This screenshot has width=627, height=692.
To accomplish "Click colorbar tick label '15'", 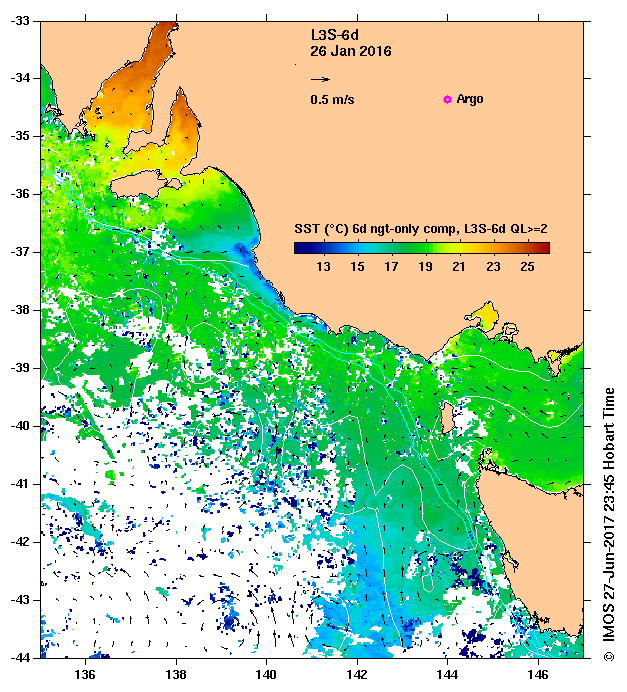I will click(357, 267).
